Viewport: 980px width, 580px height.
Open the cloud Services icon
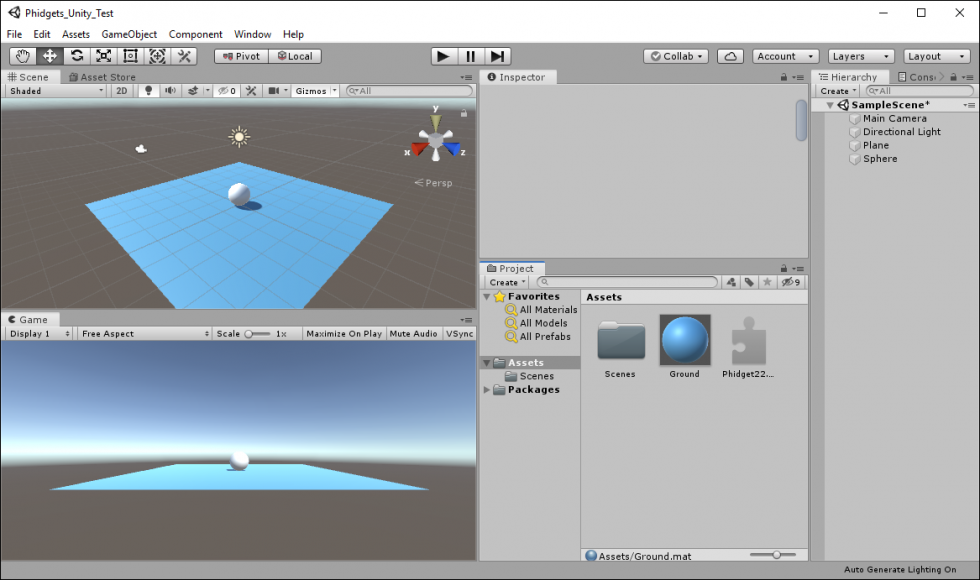click(730, 56)
